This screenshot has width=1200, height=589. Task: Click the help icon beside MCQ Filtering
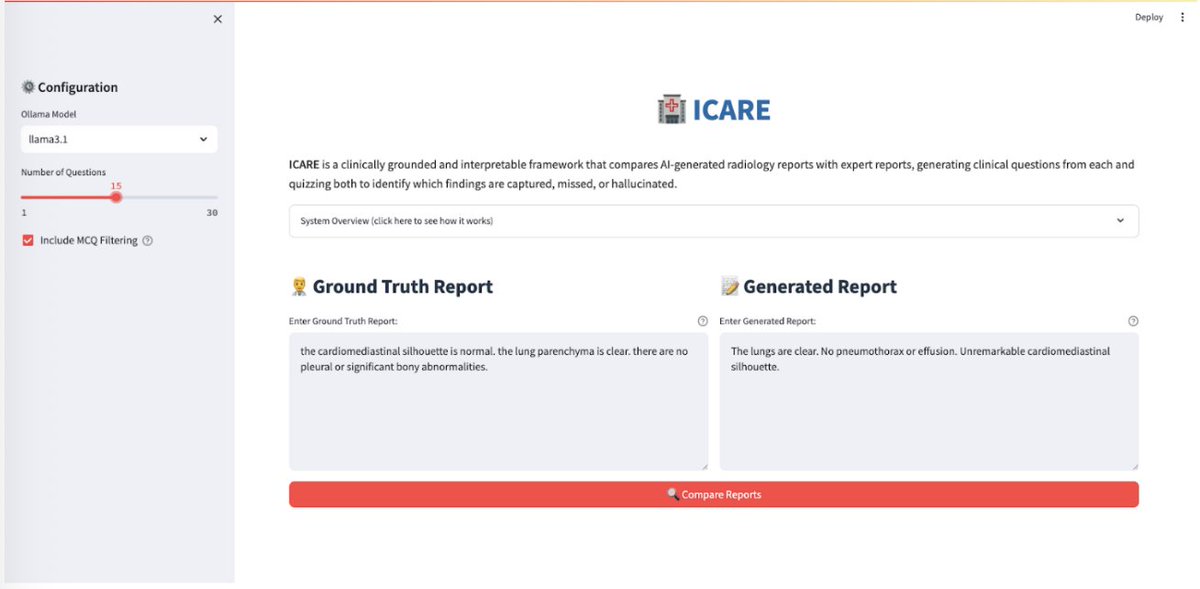click(148, 240)
